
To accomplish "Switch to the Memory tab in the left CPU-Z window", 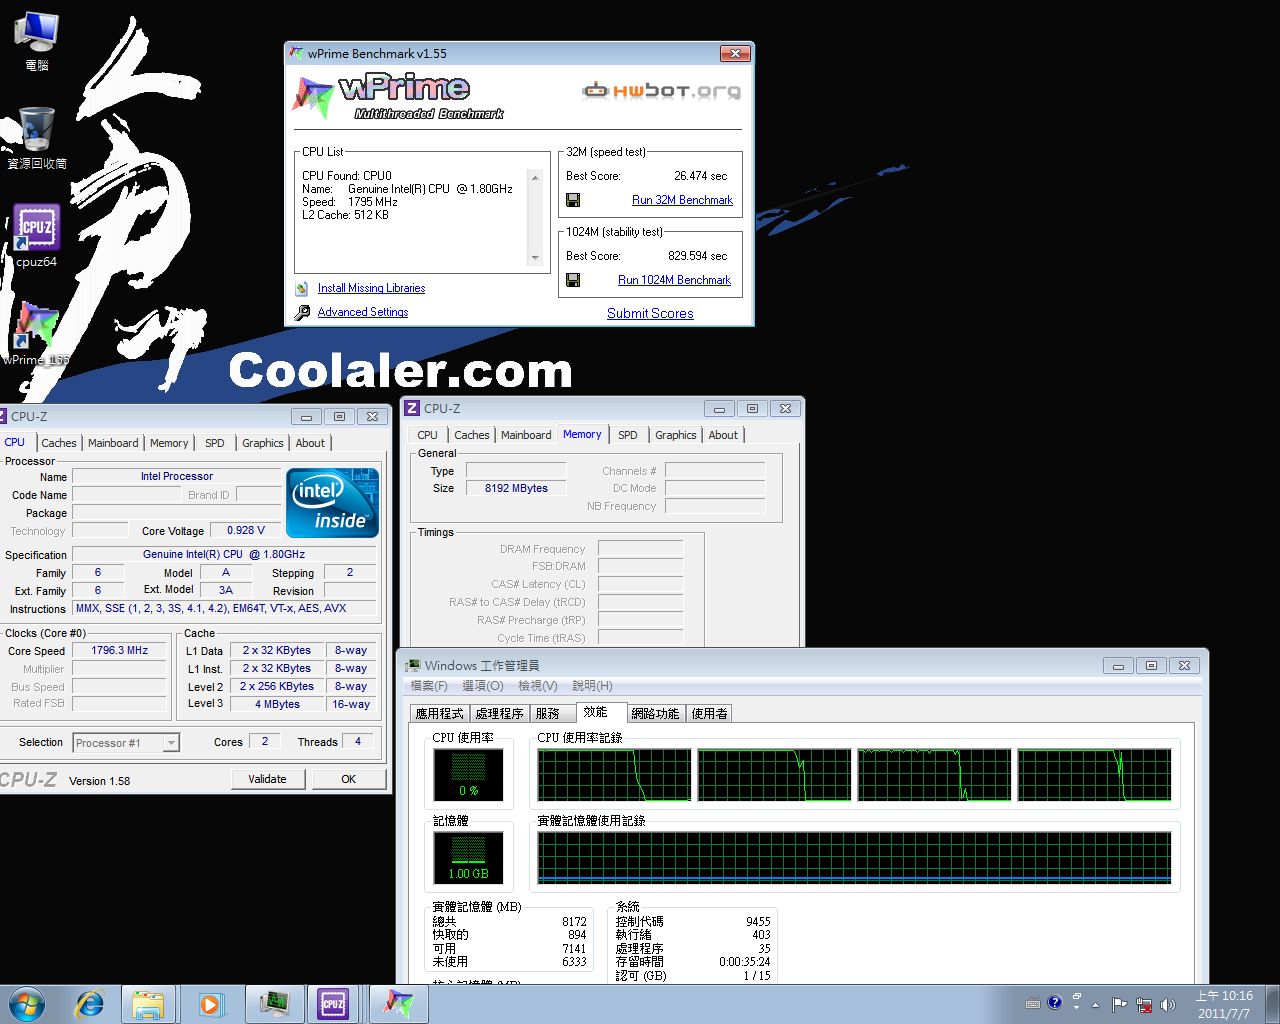I will point(169,443).
